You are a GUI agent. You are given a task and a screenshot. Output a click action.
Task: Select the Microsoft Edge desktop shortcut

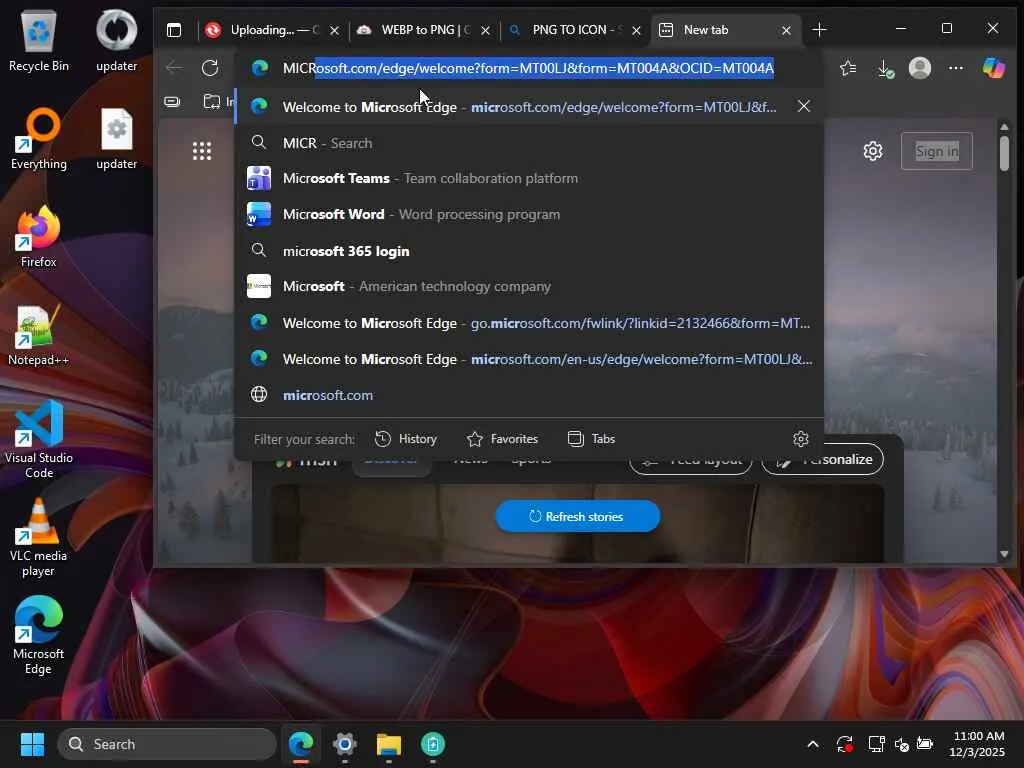(39, 635)
